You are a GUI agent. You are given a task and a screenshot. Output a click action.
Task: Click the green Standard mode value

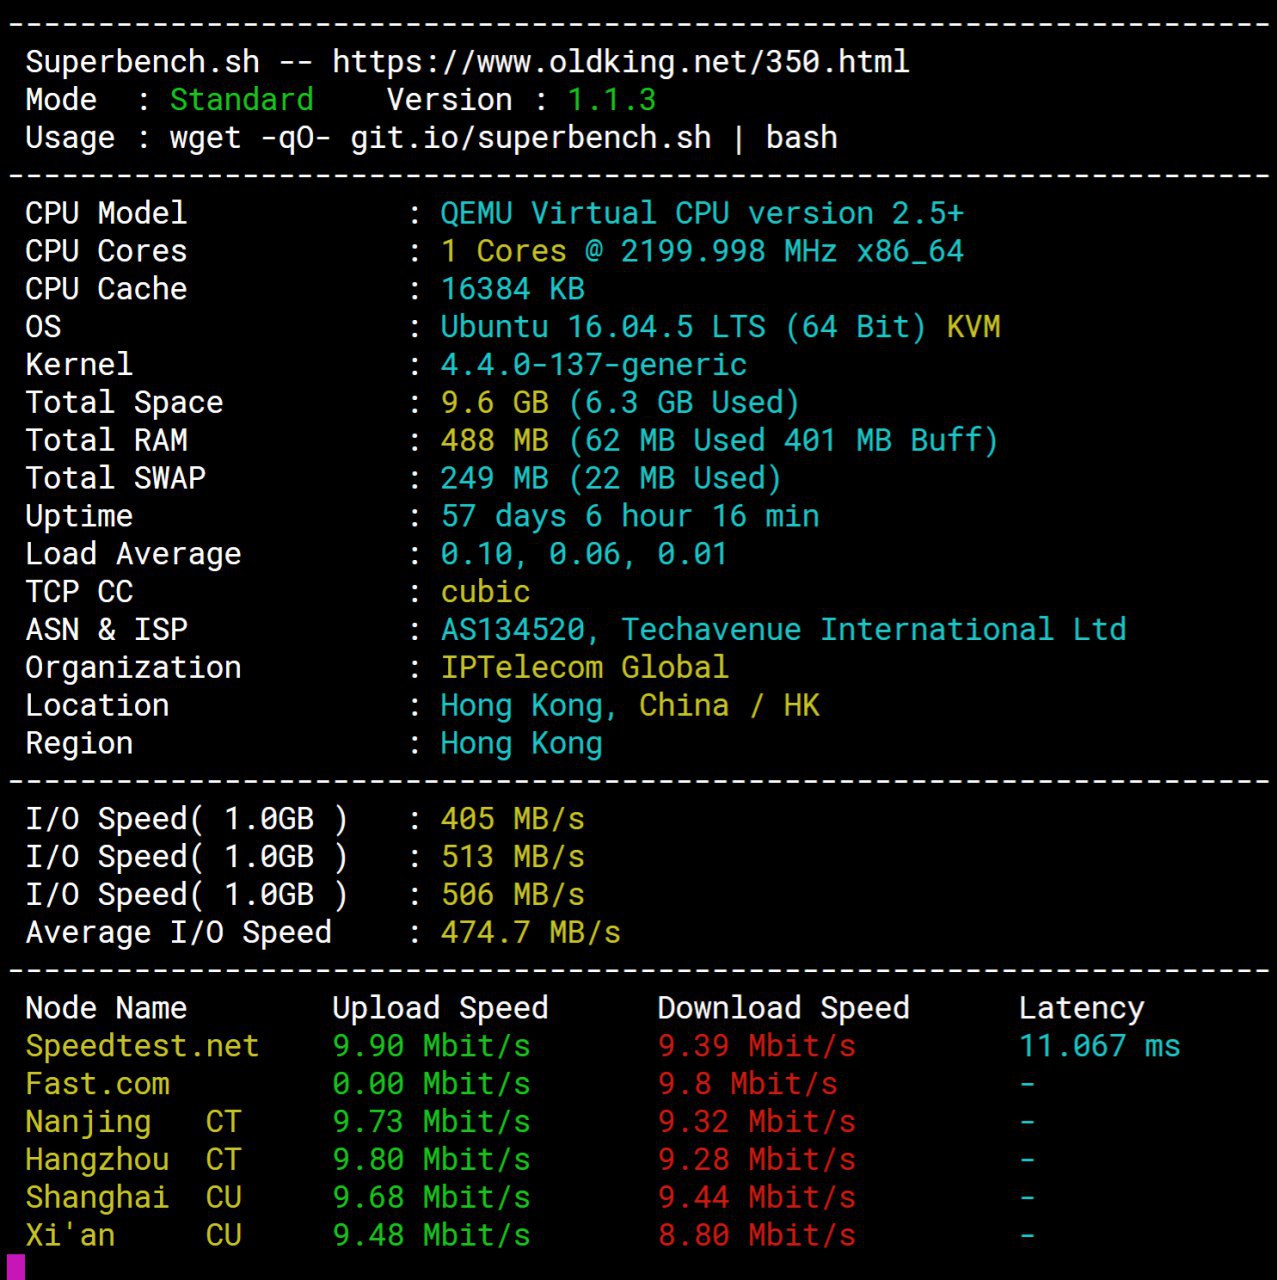tap(241, 100)
